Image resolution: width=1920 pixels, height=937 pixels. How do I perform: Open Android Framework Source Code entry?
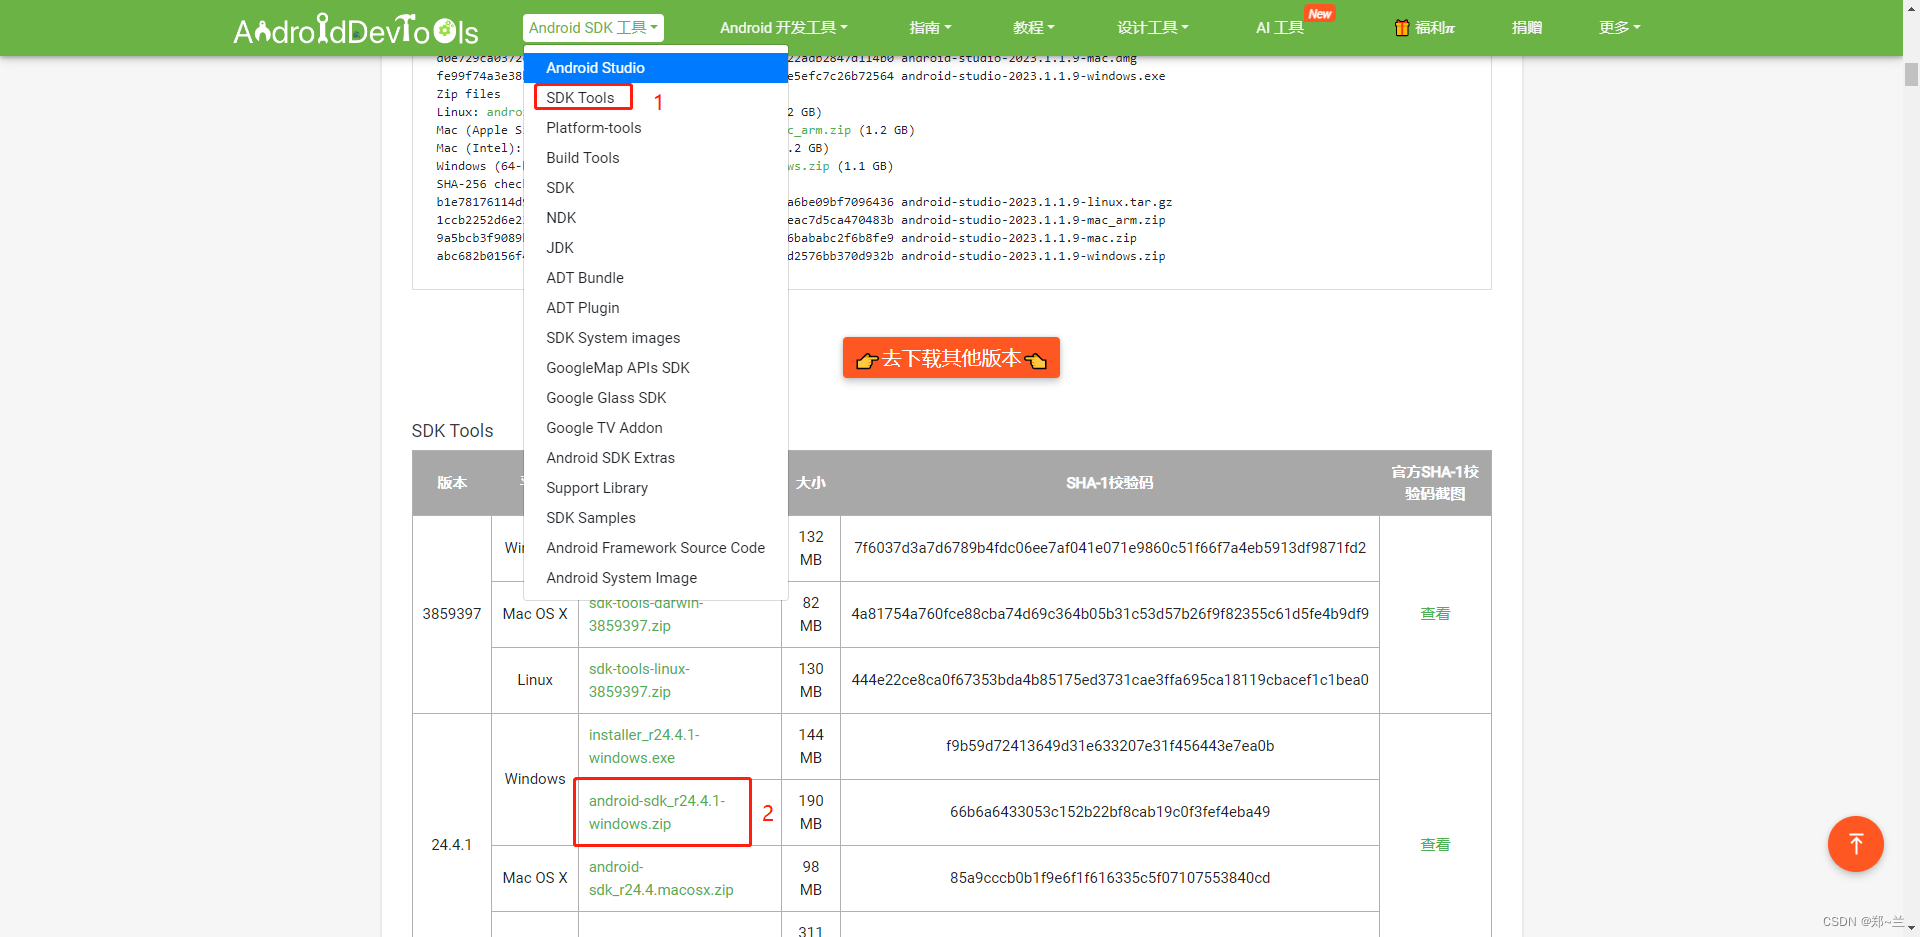tap(656, 548)
